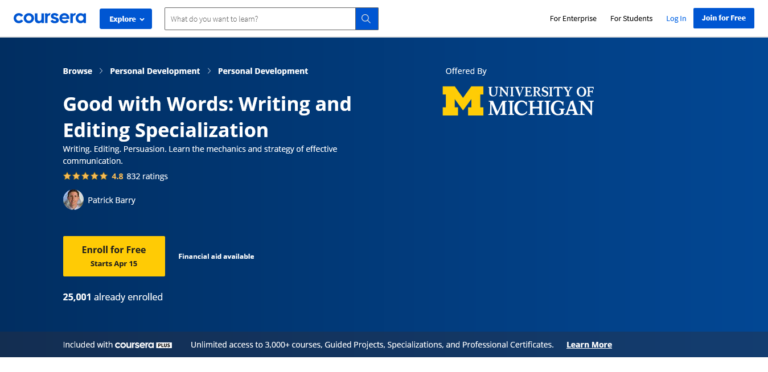The image size is (768, 372).
Task: Go to For Students link
Action: [x=631, y=19]
